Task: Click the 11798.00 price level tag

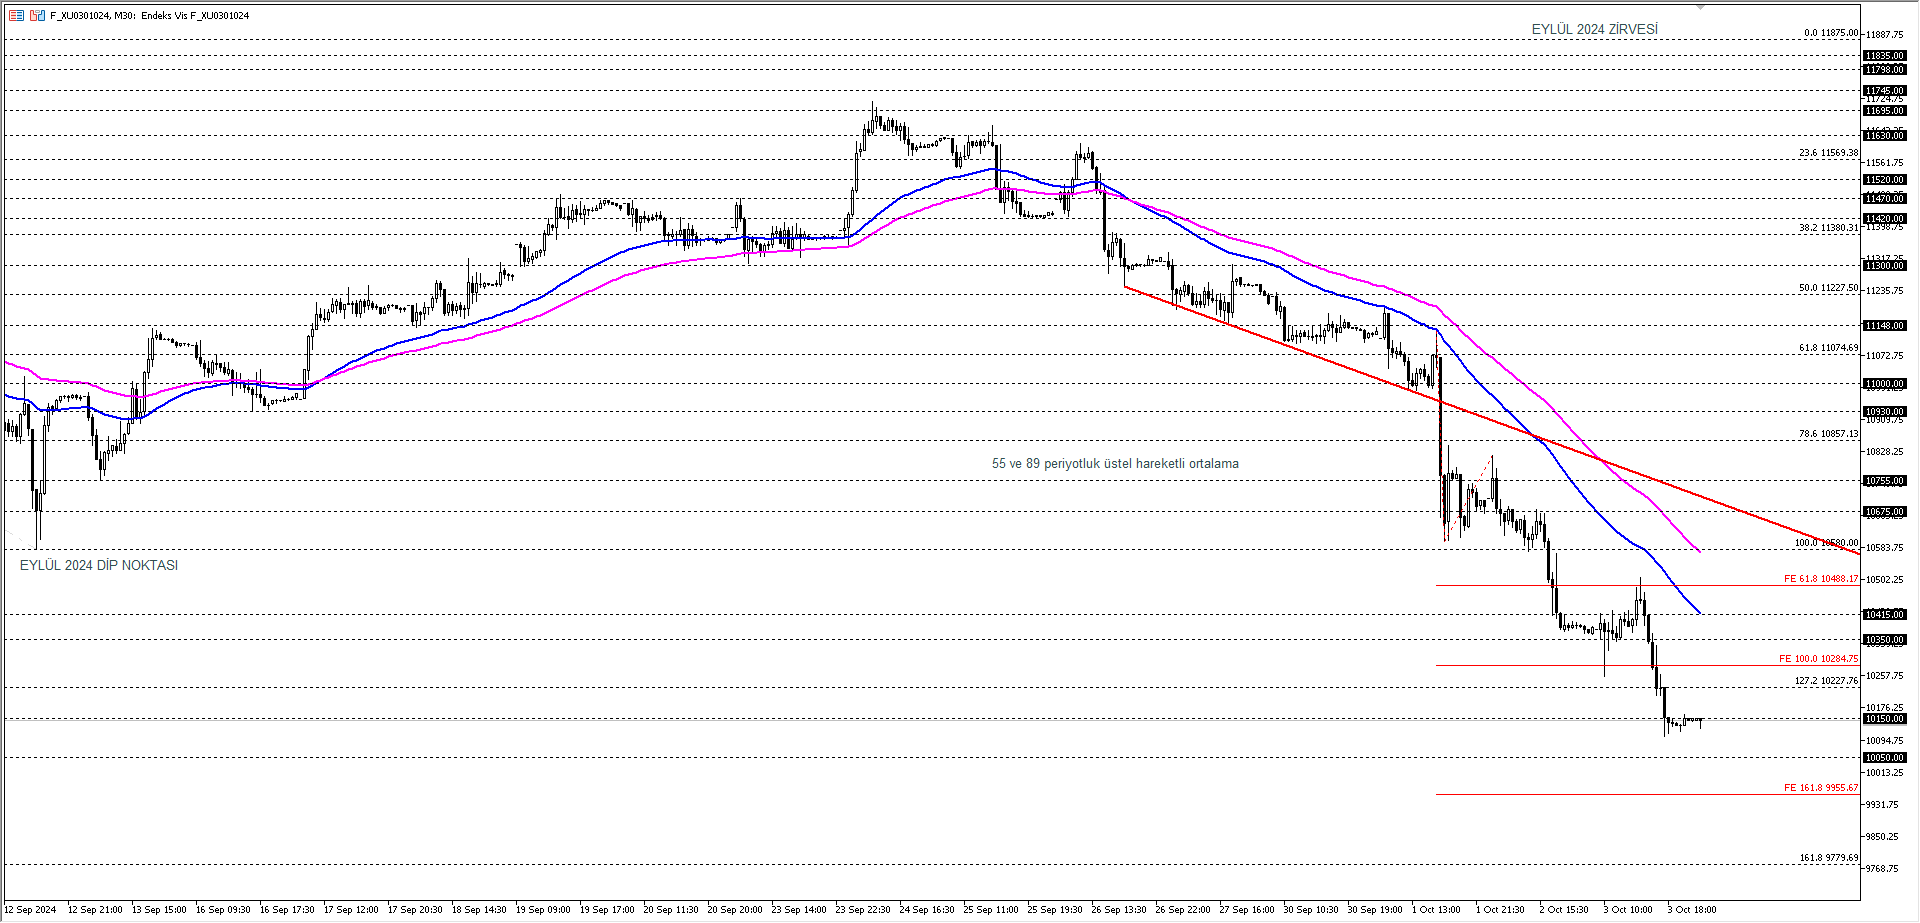Action: (x=1884, y=70)
